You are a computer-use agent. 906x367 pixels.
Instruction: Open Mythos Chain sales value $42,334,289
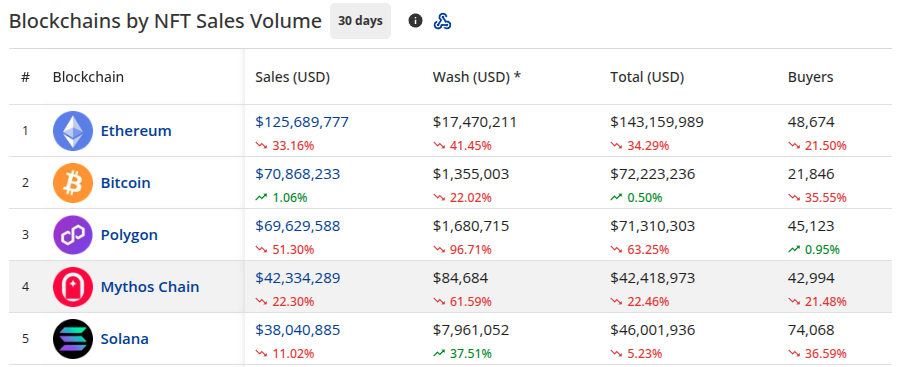[298, 278]
